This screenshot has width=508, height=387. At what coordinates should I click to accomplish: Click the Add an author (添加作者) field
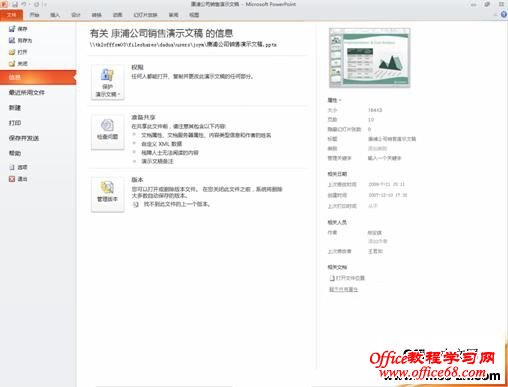377,241
